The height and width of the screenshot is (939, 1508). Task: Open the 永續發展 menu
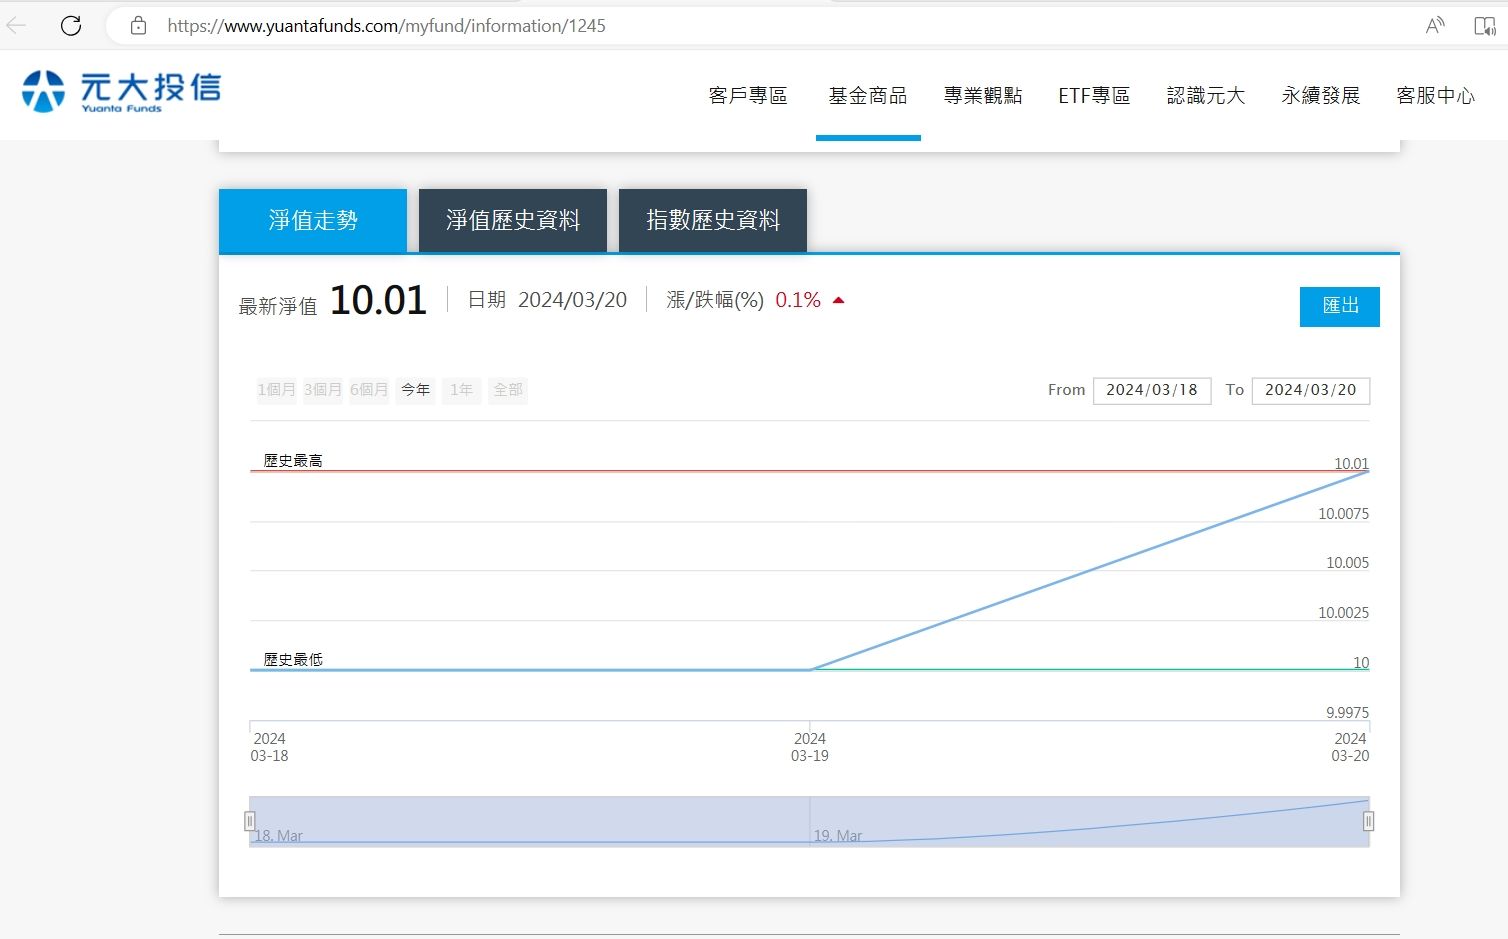pyautogui.click(x=1321, y=96)
